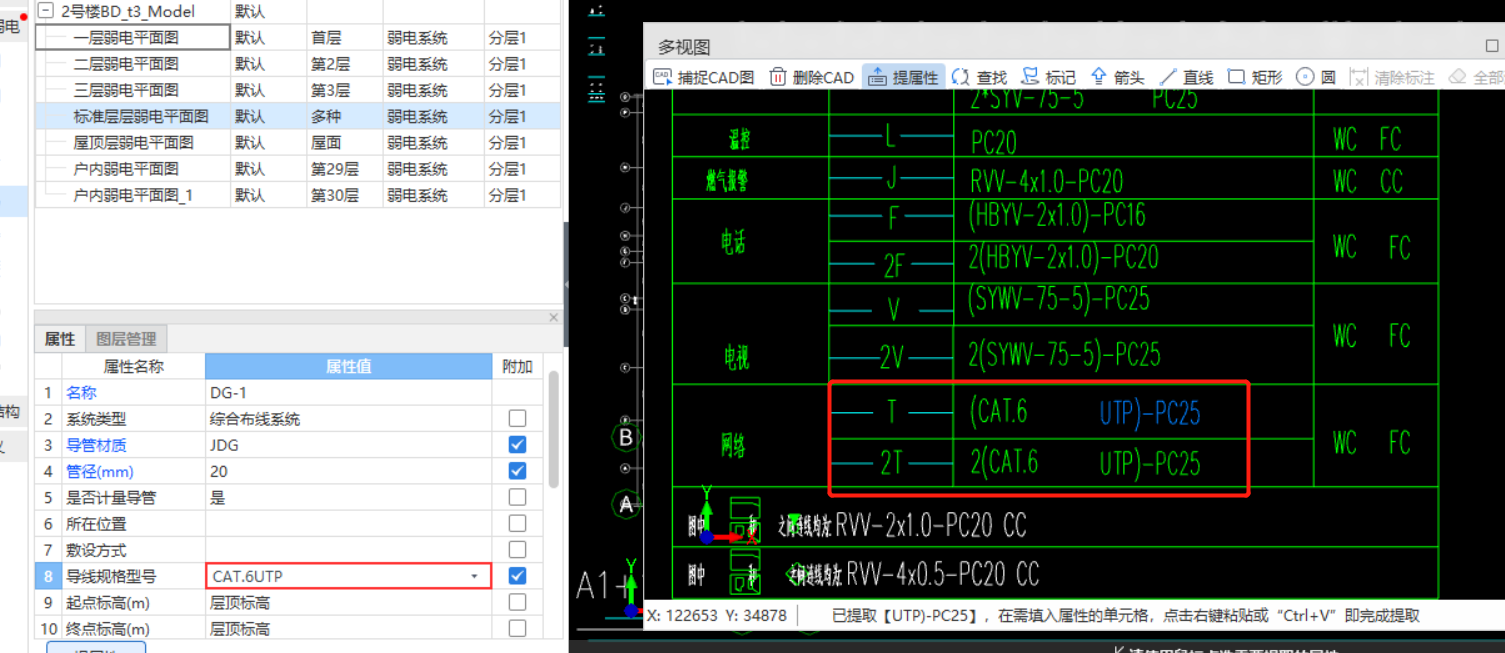Check 附加 checkbox for 敷设方式 row

pos(517,550)
